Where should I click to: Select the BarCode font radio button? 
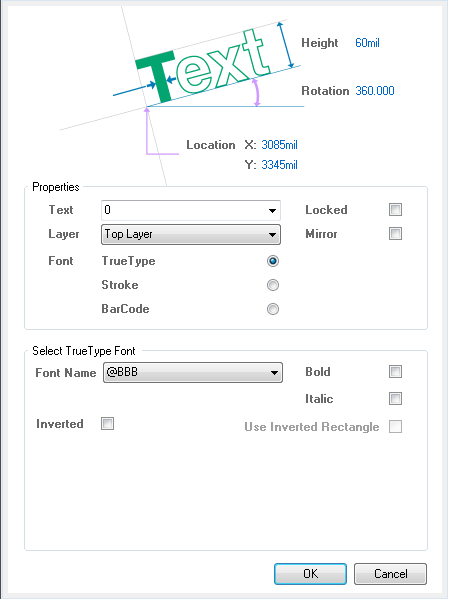tap(273, 309)
